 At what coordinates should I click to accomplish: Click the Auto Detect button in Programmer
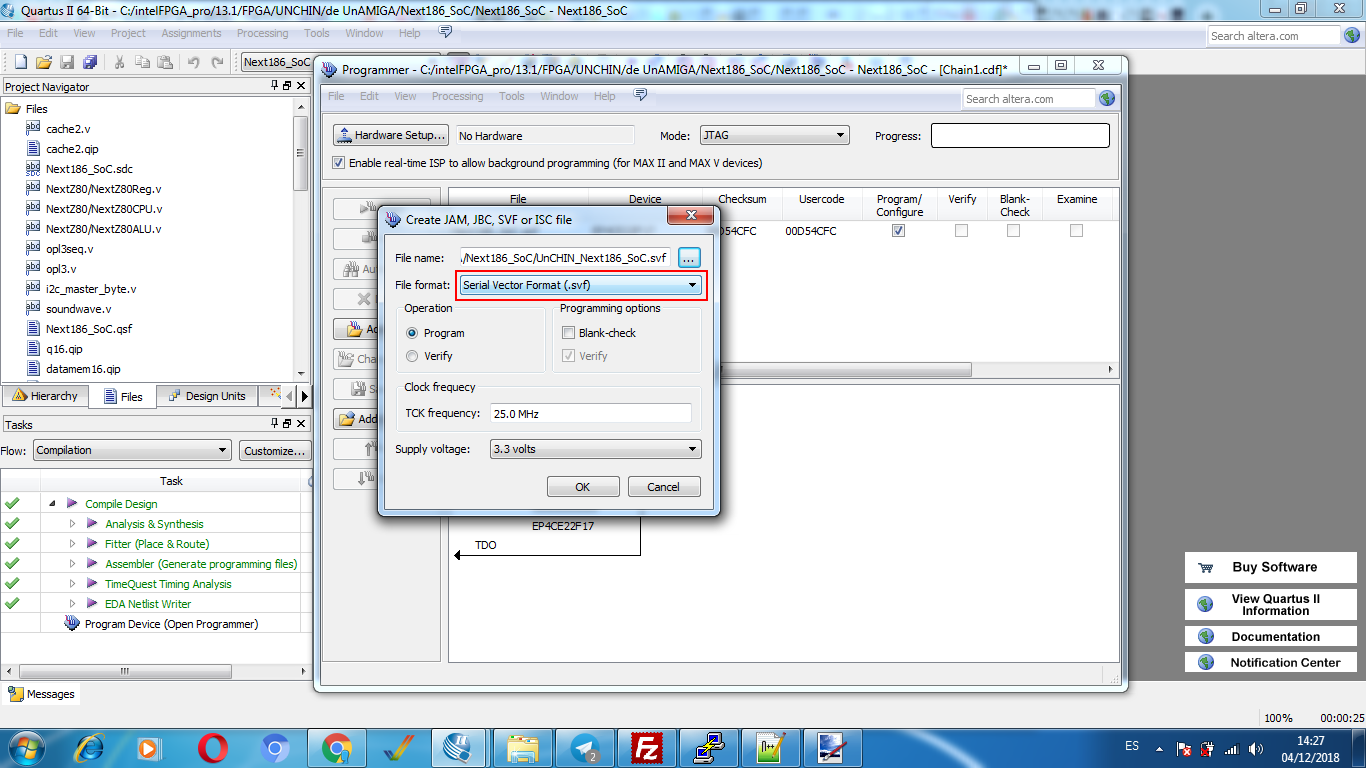tap(356, 269)
